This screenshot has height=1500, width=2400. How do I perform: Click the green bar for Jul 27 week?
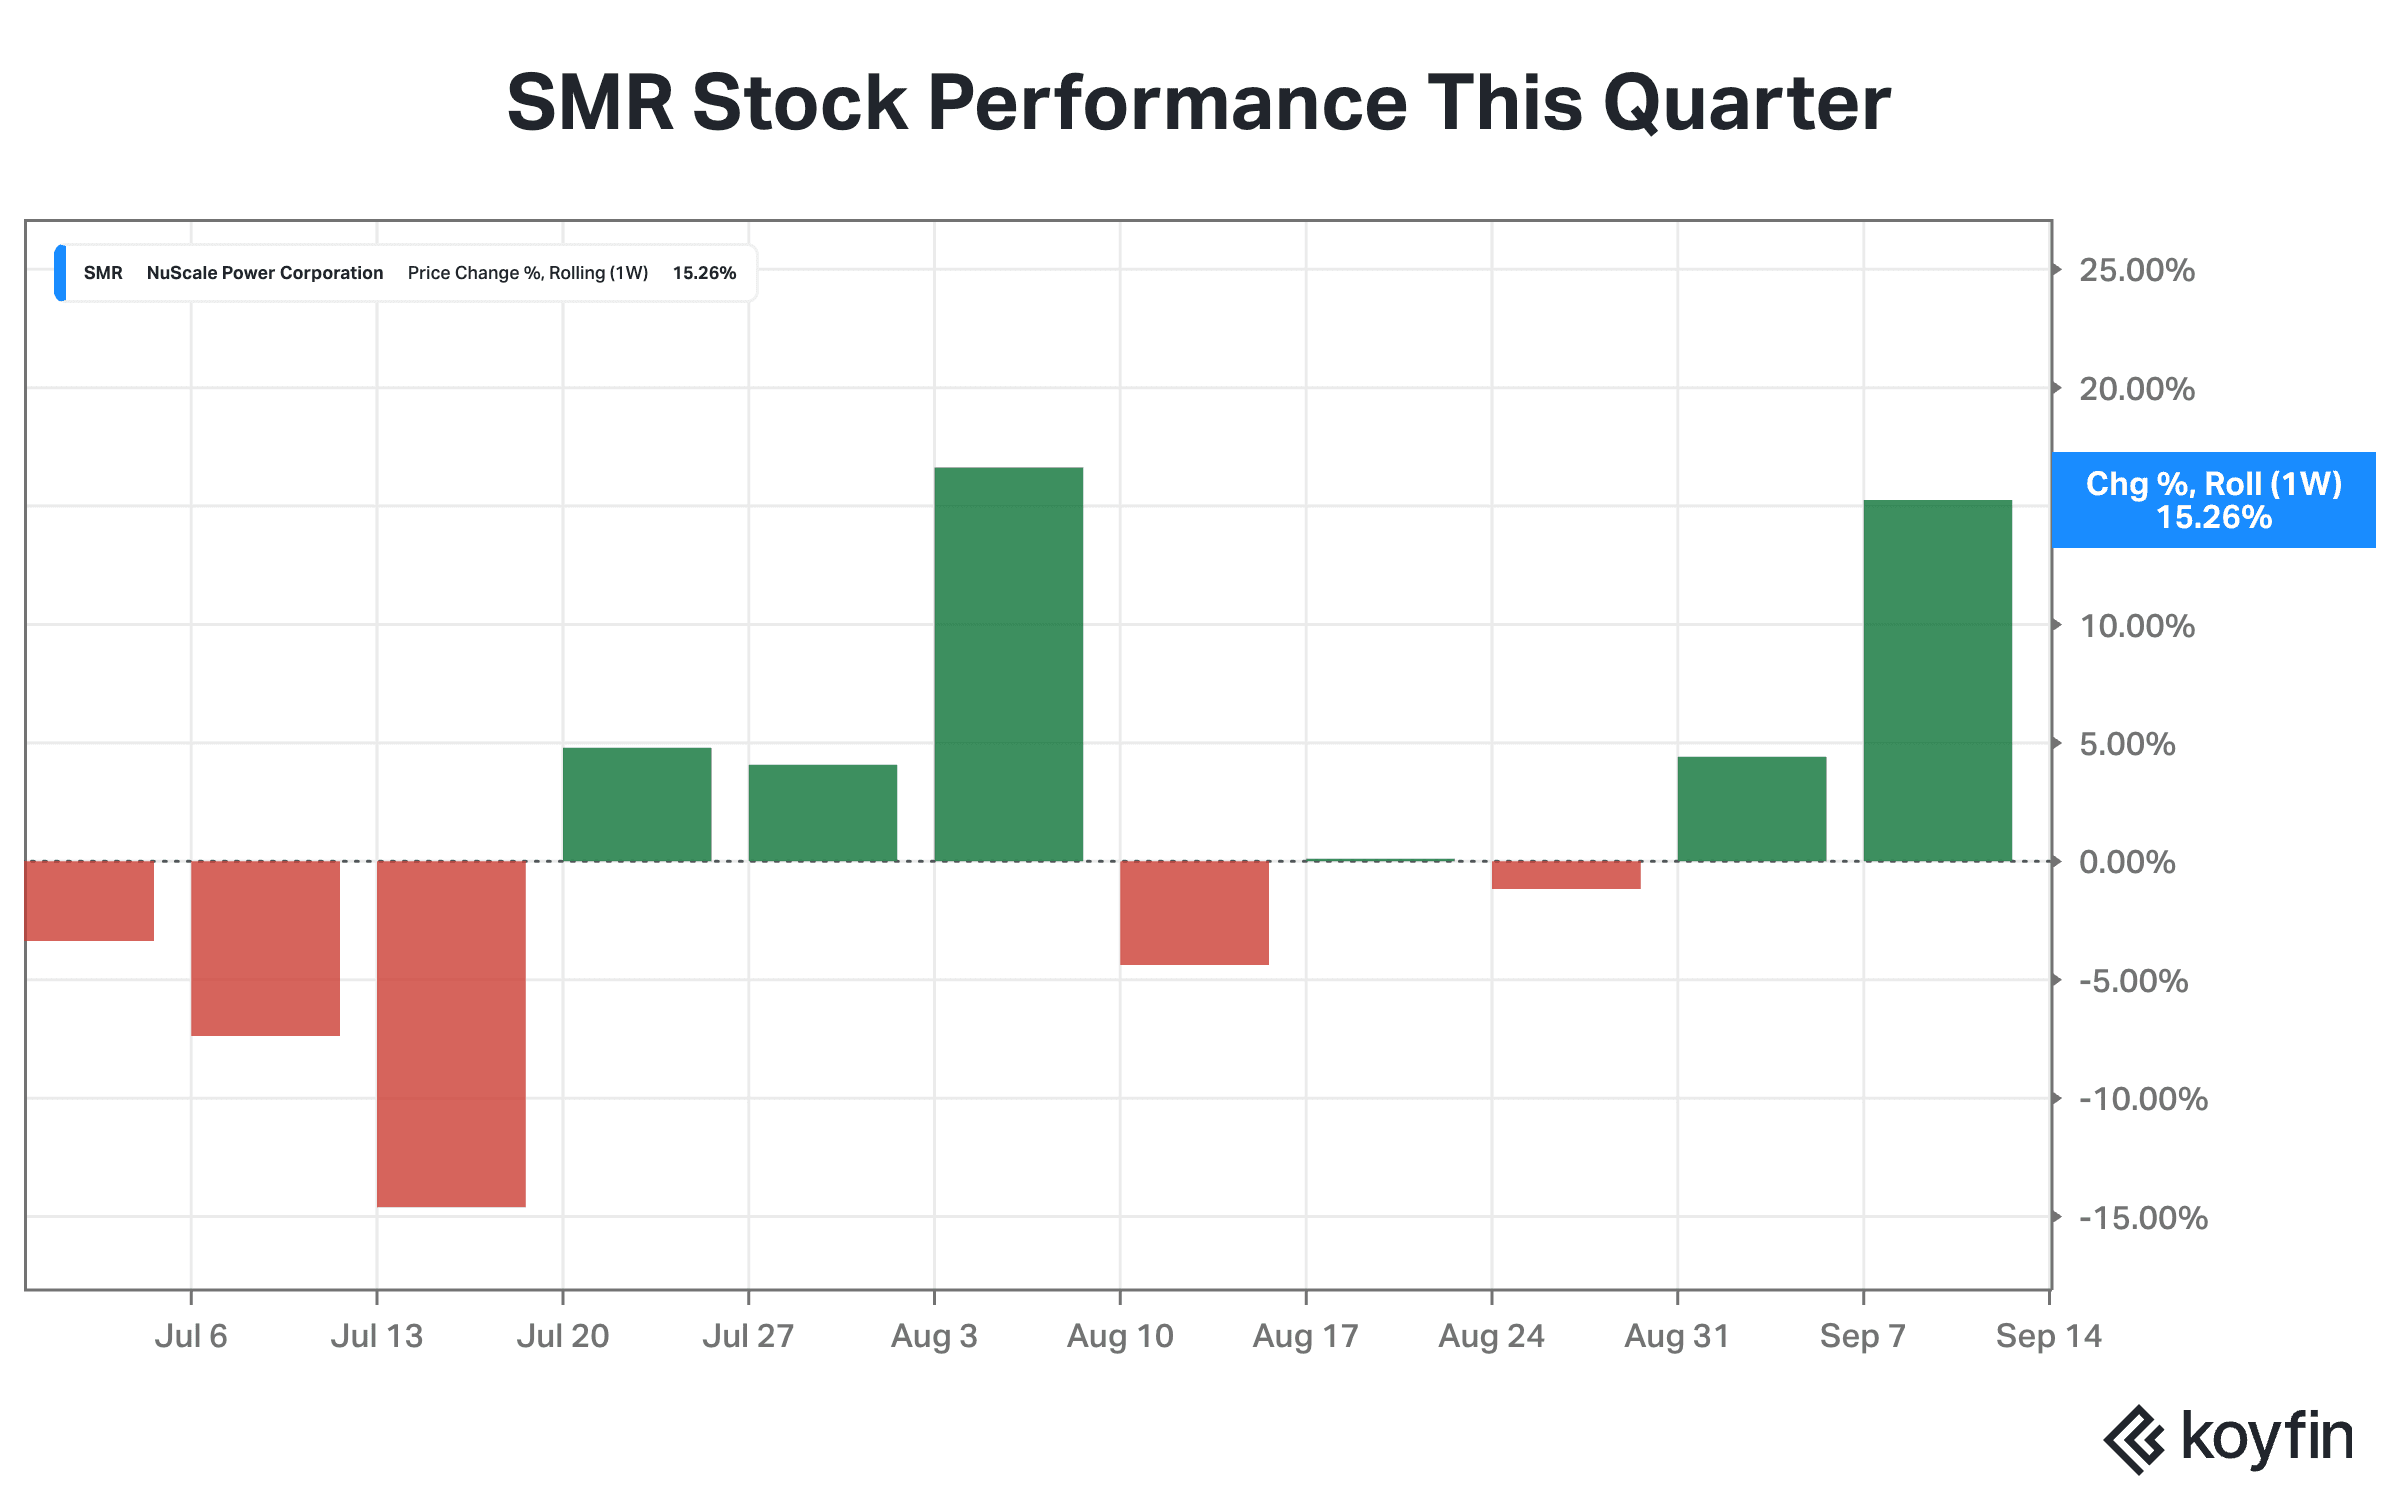point(823,813)
